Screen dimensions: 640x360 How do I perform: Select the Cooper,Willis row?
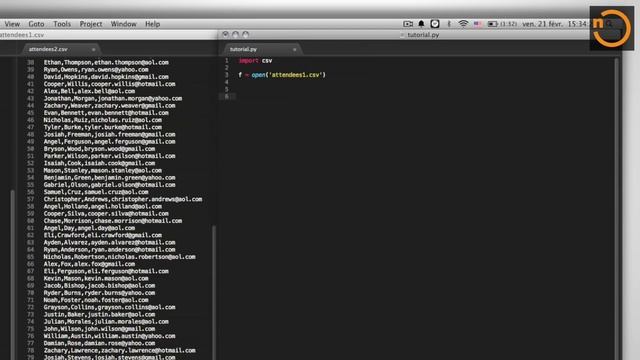pos(109,84)
